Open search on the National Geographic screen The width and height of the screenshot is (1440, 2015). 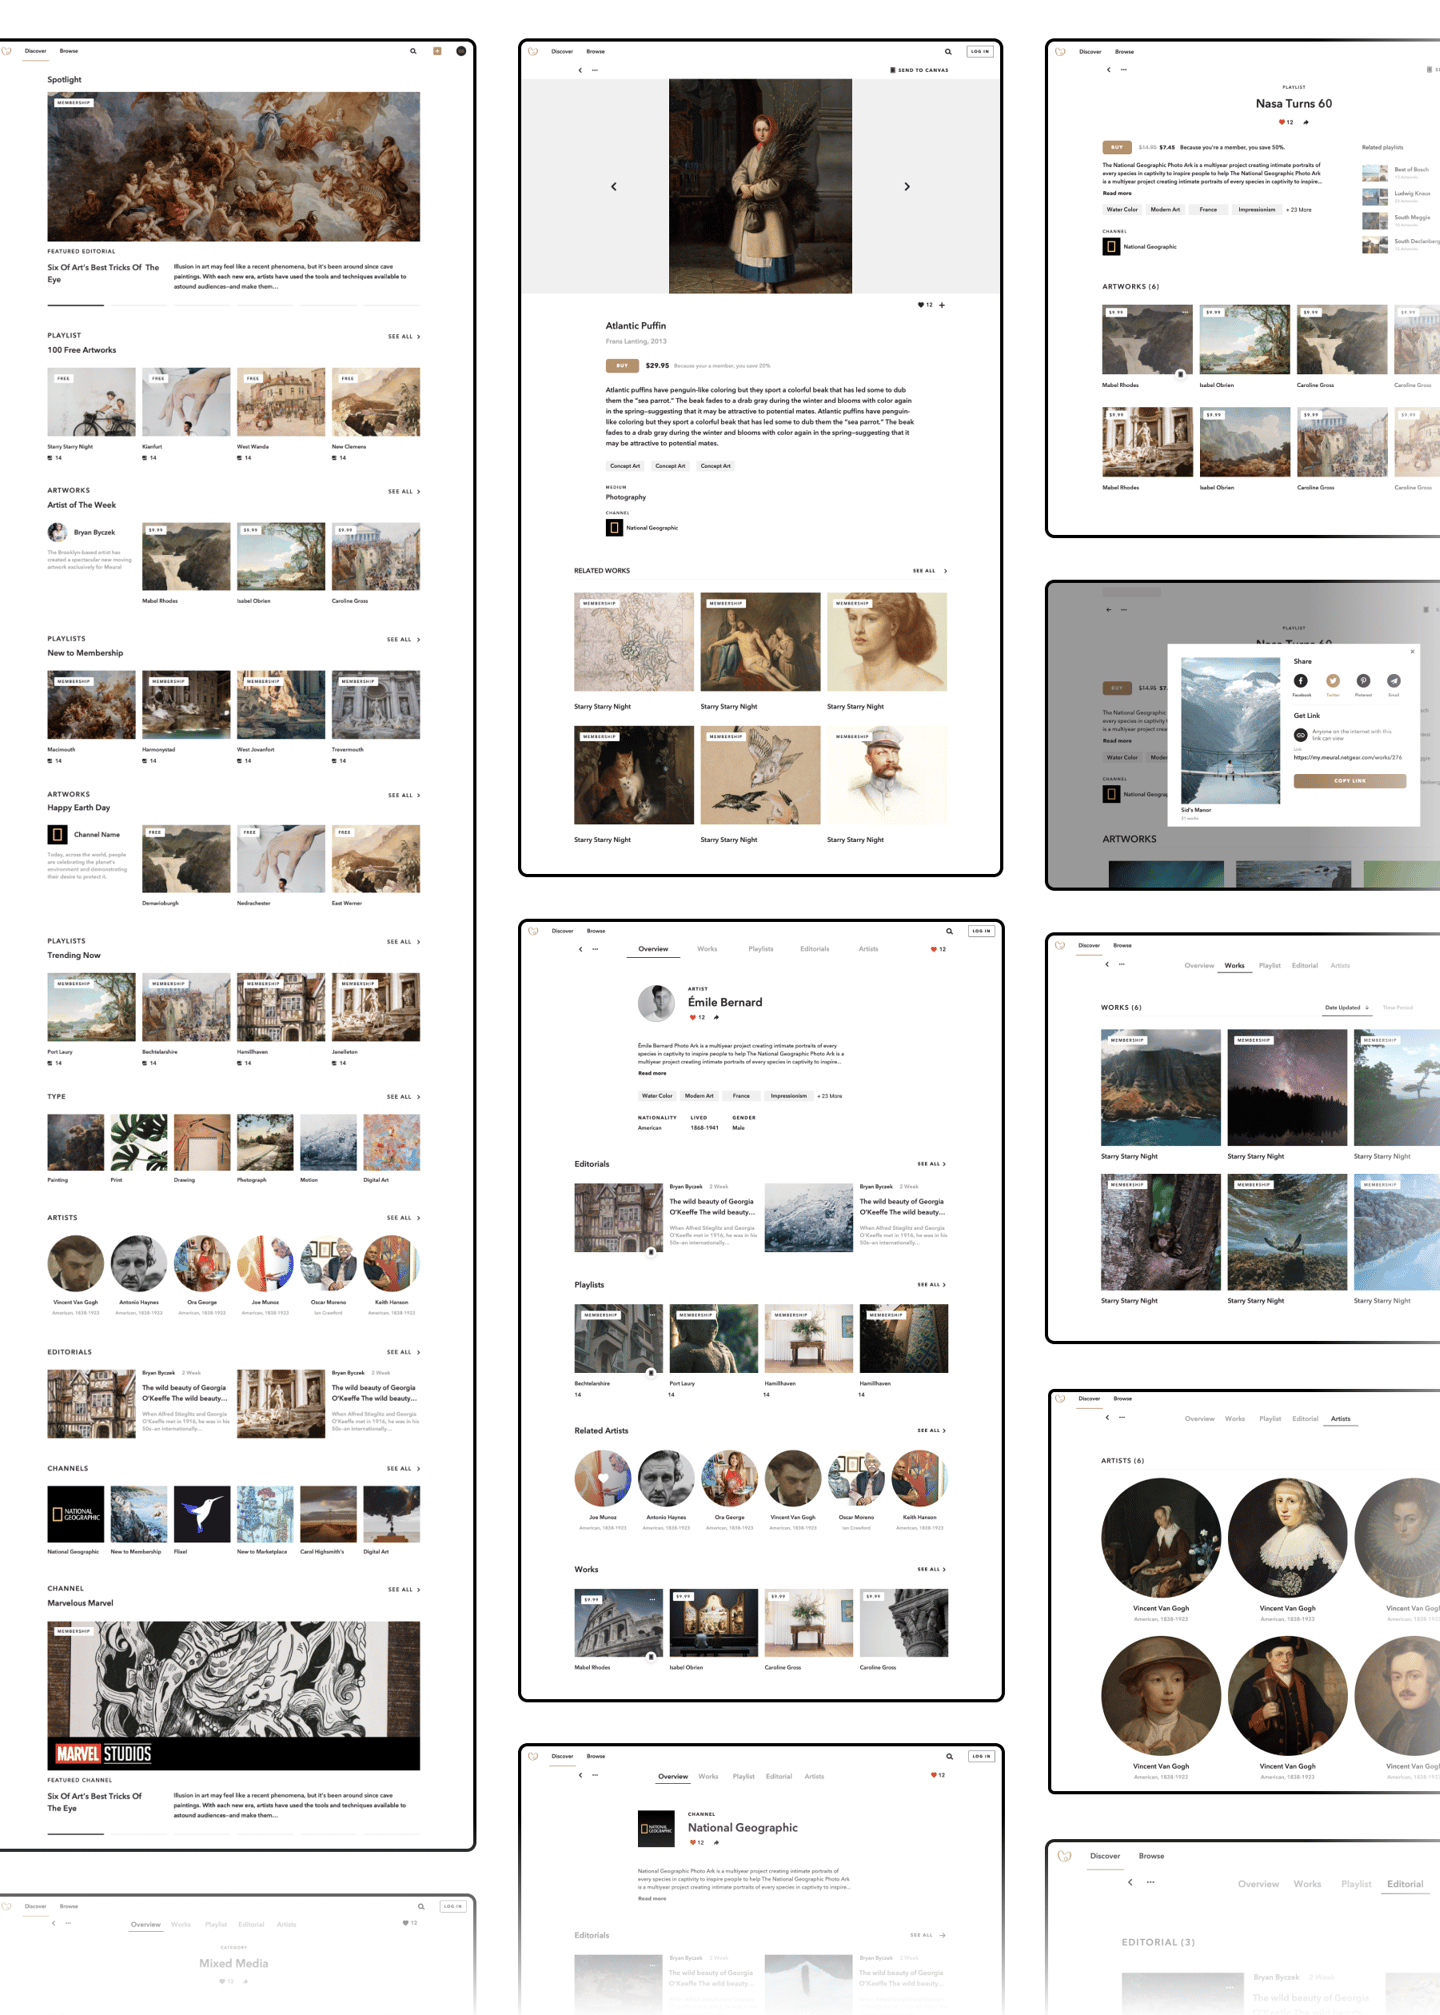pyautogui.click(x=949, y=1756)
